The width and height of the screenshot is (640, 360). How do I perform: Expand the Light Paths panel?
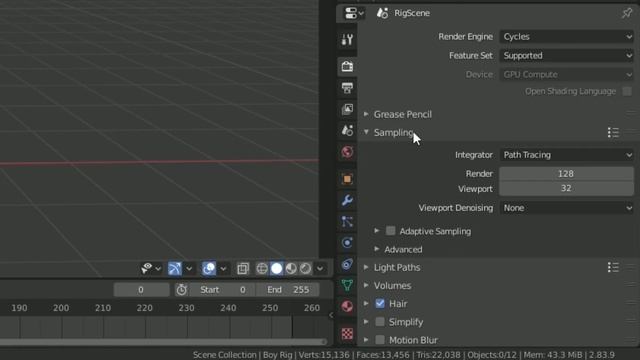pyautogui.click(x=366, y=267)
